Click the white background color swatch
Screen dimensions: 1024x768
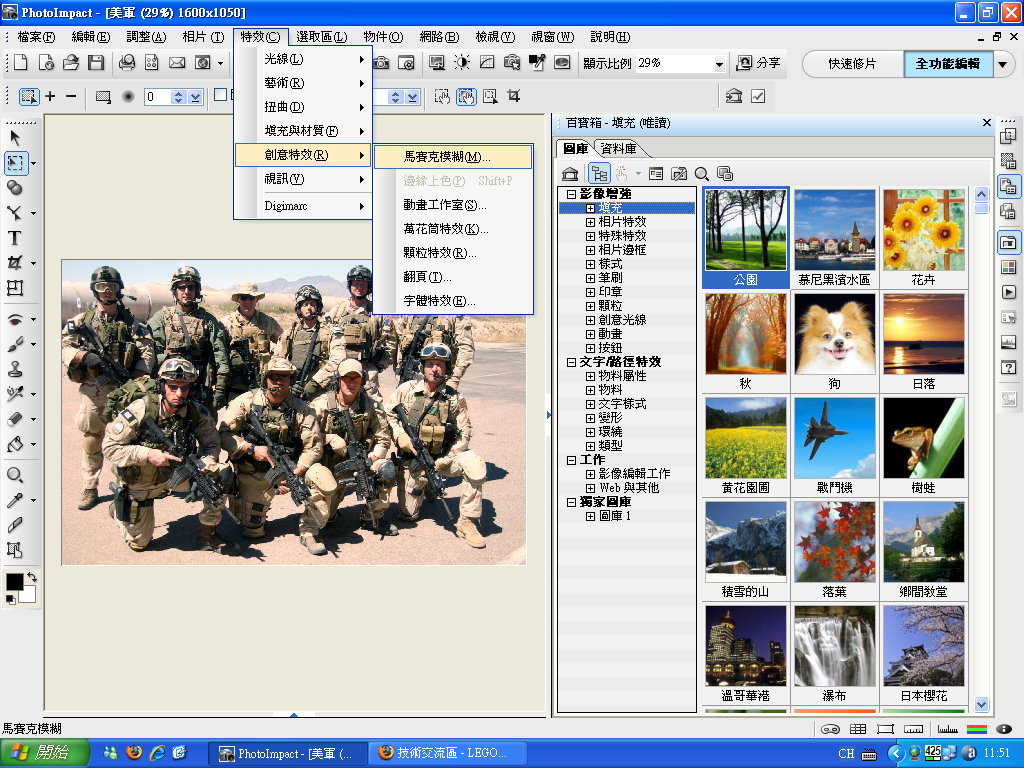tap(30, 594)
